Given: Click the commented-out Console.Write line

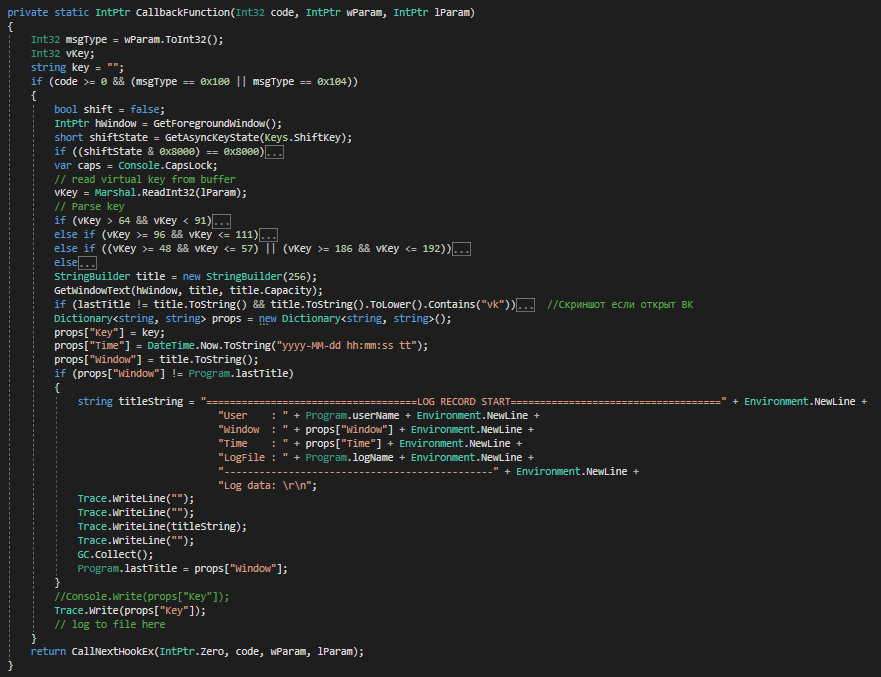Looking at the screenshot, I should click(x=142, y=596).
